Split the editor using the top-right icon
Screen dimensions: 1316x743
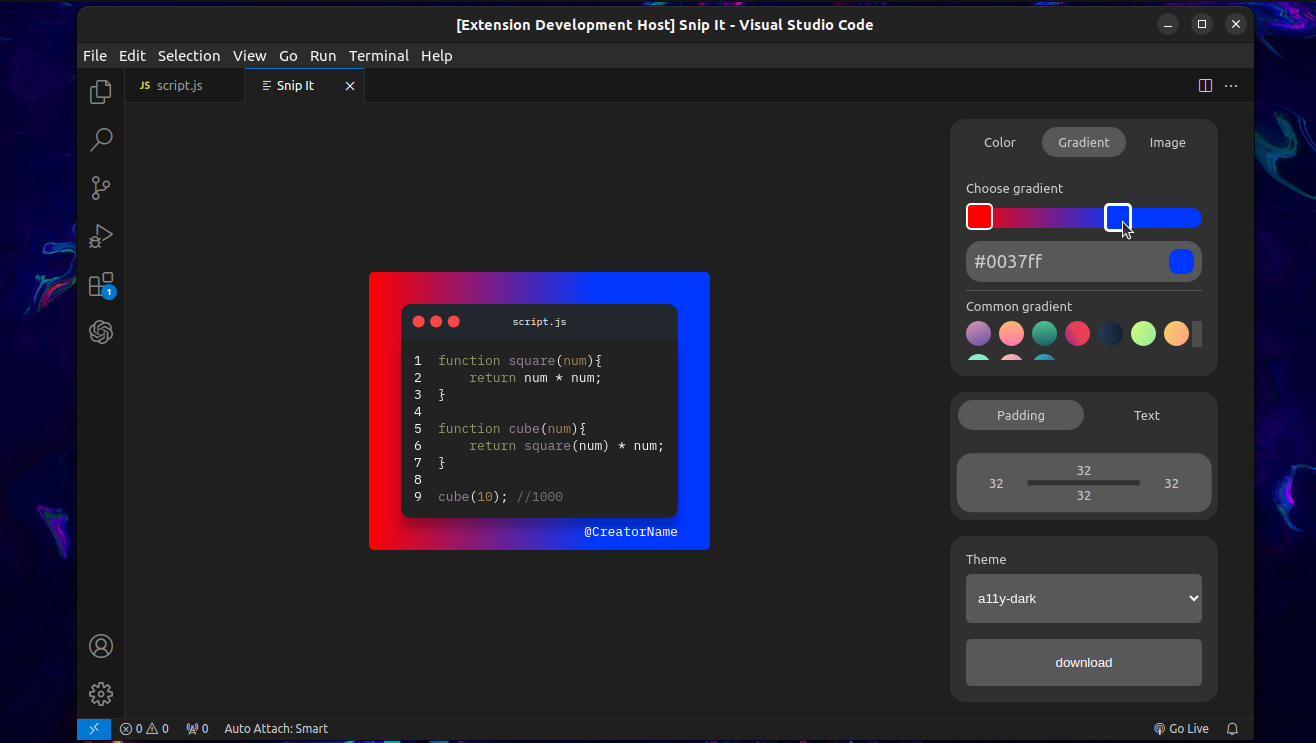(1205, 85)
